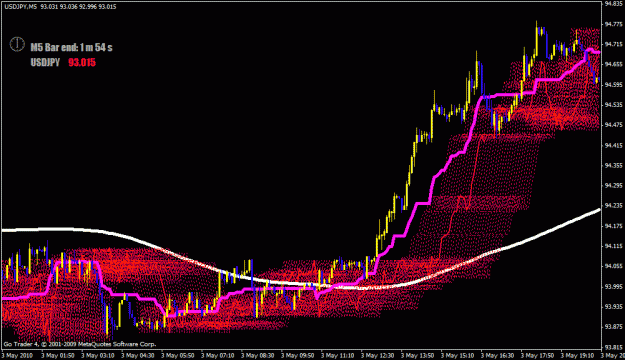This screenshot has height=360, width=625.
Task: Click the 94.055 price axis label
Action: 613,266
